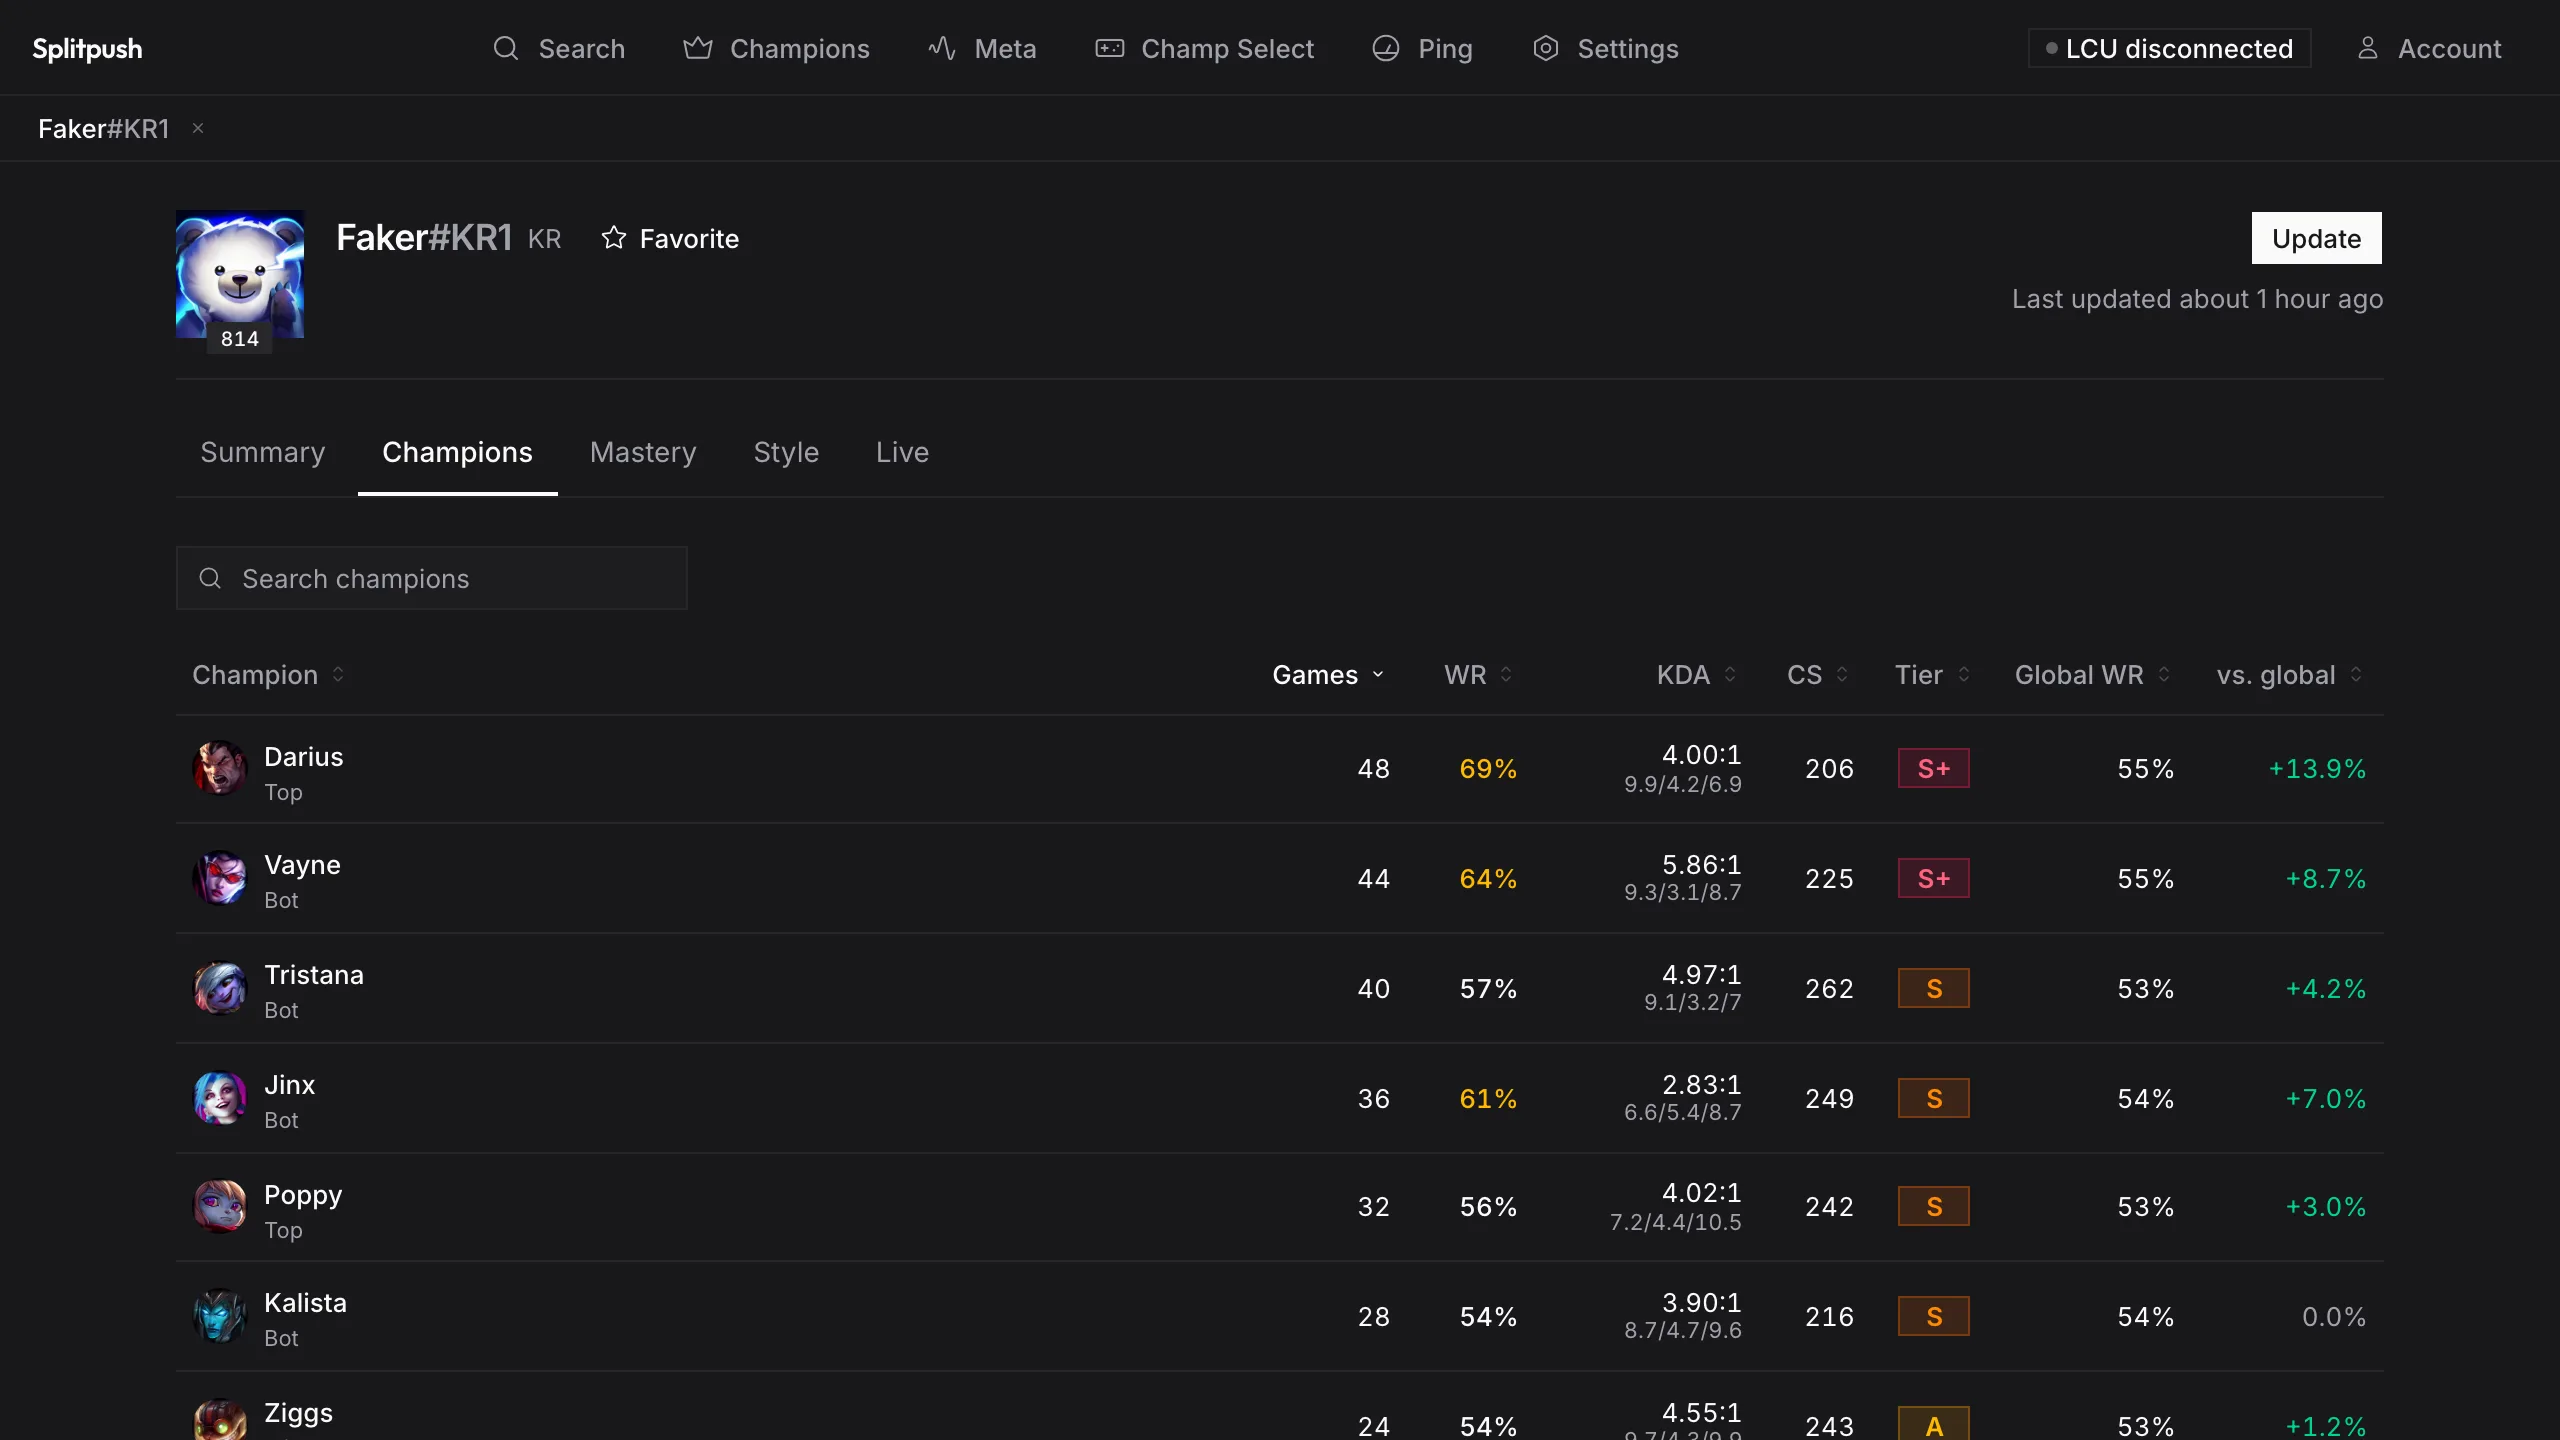2560x1440 pixels.
Task: Click the Update button
Action: tap(2316, 238)
